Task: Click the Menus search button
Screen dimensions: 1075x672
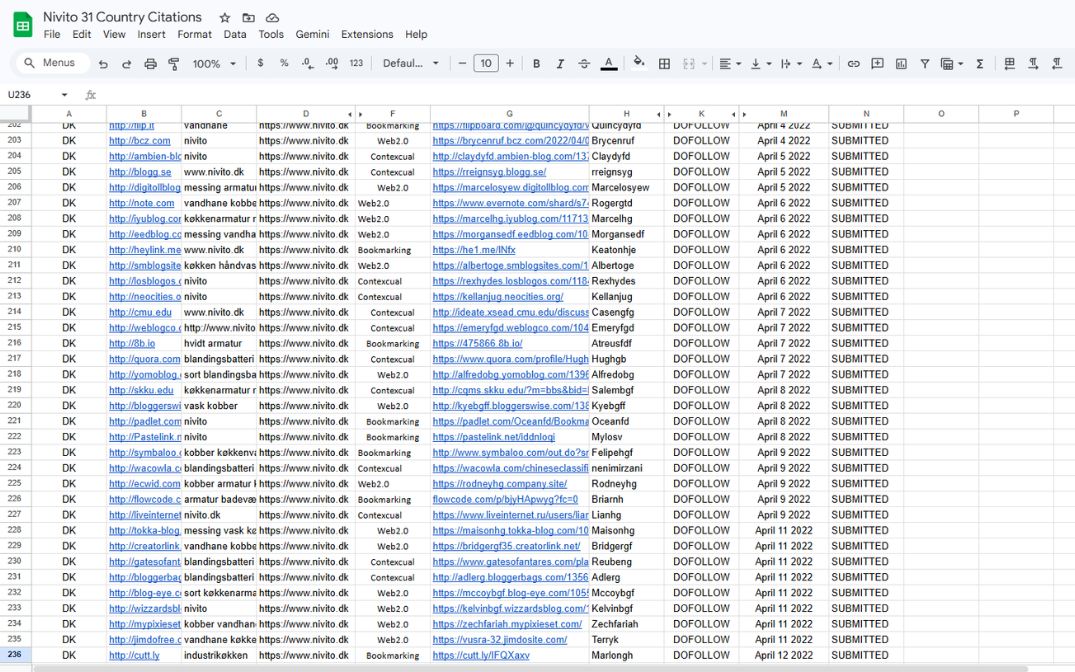Action: 49,63
